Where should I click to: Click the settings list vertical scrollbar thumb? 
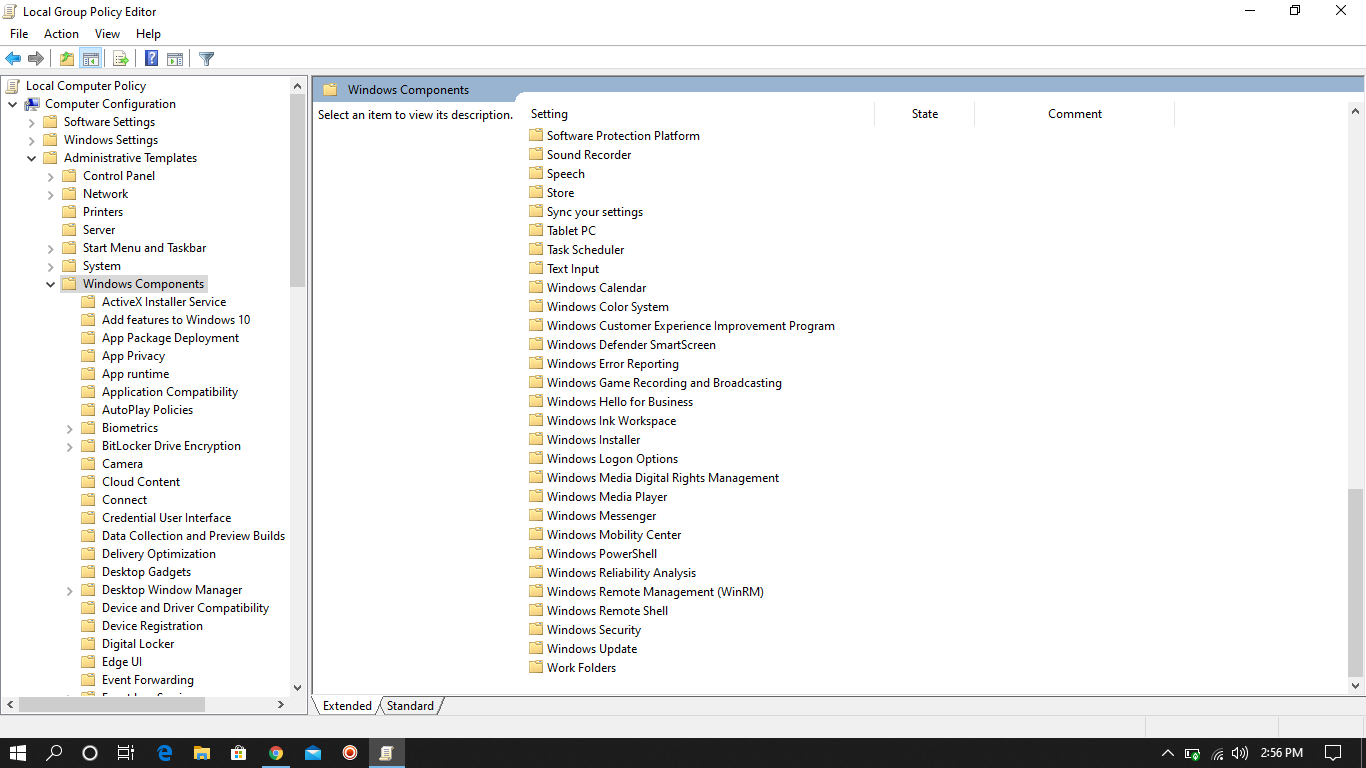tap(1355, 583)
